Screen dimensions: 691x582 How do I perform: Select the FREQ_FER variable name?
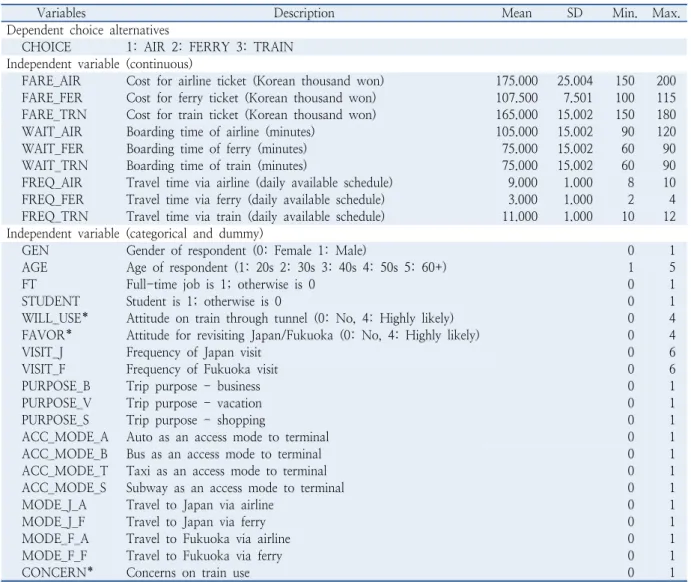(x=52, y=200)
